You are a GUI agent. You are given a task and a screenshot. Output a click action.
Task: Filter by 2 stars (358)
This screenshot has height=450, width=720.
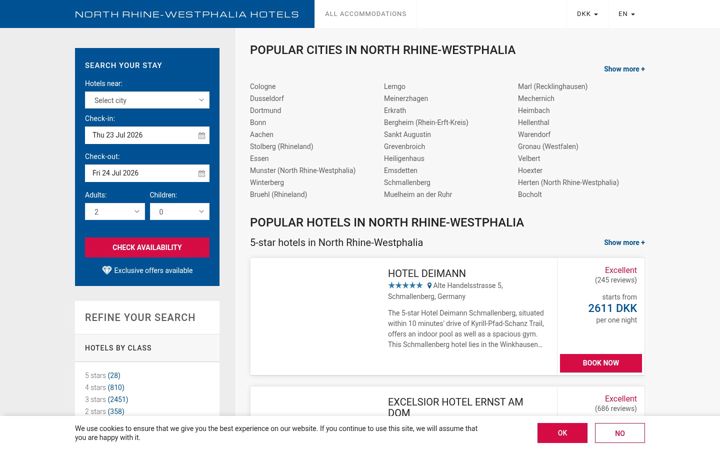click(104, 411)
